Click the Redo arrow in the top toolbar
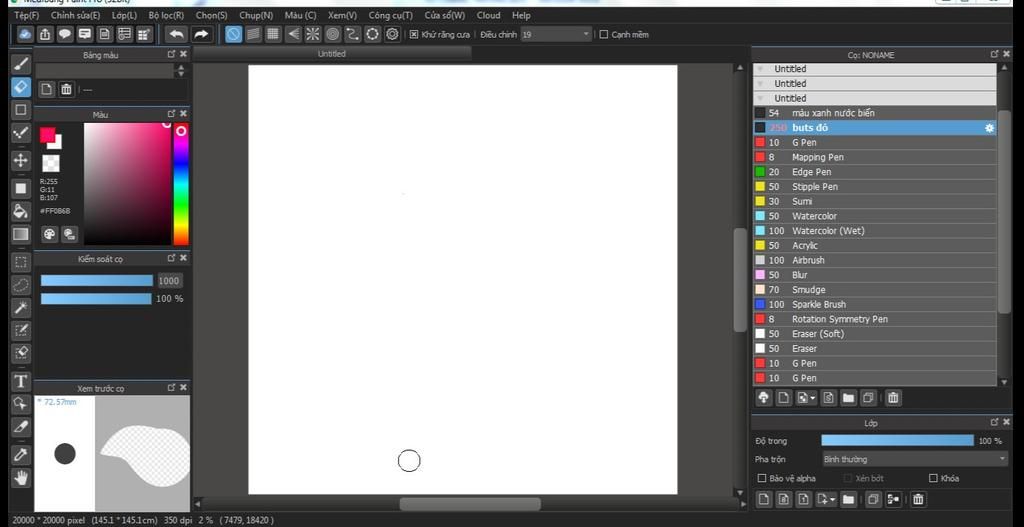The image size is (1024, 527). click(x=201, y=34)
